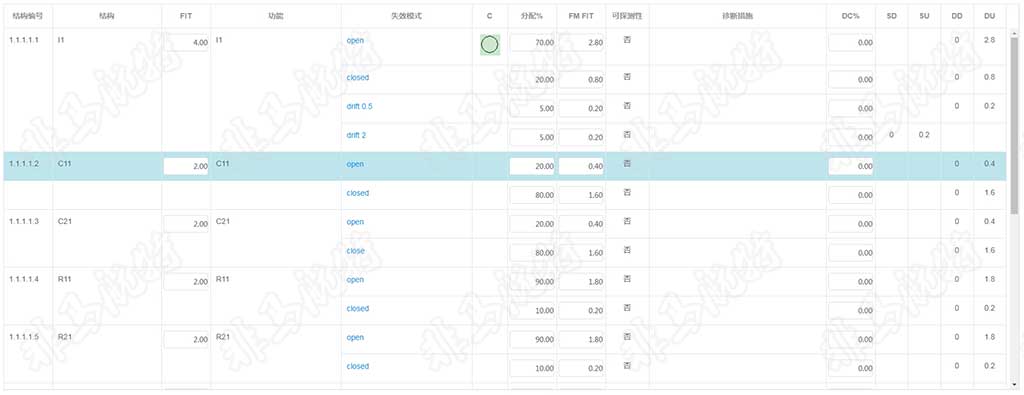Click the 5.00 allocation field for drift 2

click(x=532, y=137)
